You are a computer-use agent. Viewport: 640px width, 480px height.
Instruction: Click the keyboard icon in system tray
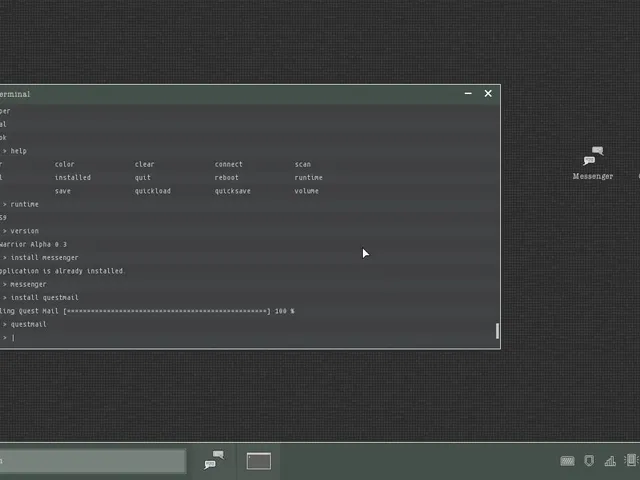click(x=567, y=461)
